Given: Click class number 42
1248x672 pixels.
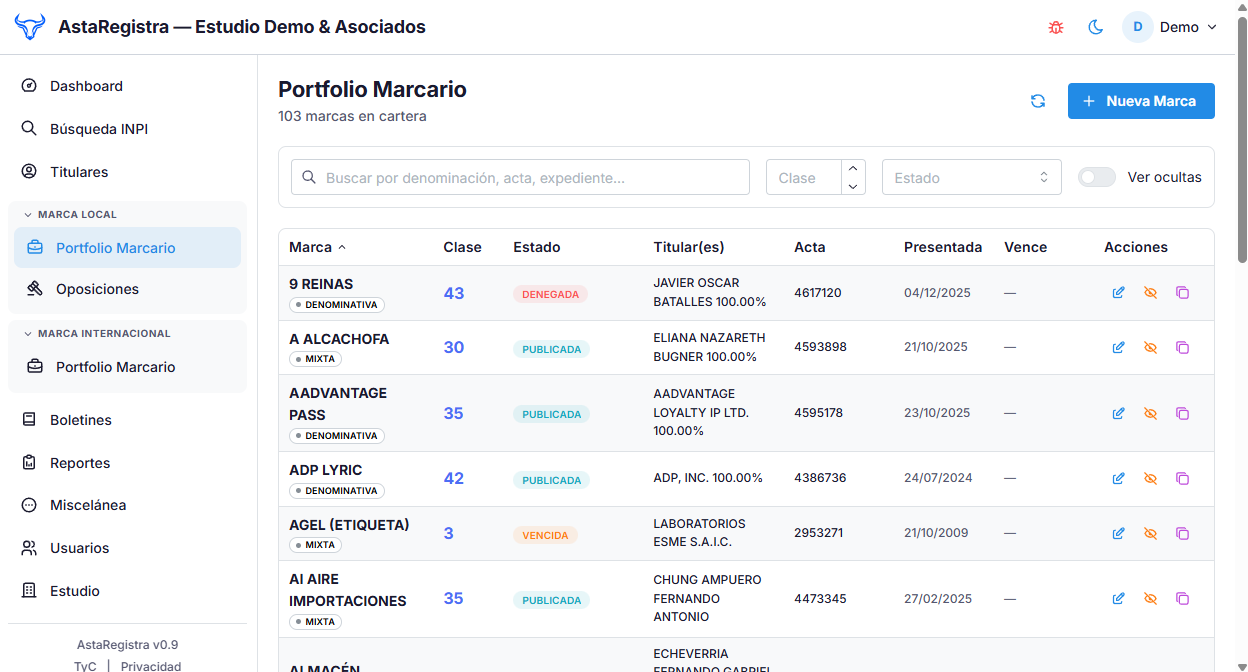Looking at the screenshot, I should click(x=454, y=478).
